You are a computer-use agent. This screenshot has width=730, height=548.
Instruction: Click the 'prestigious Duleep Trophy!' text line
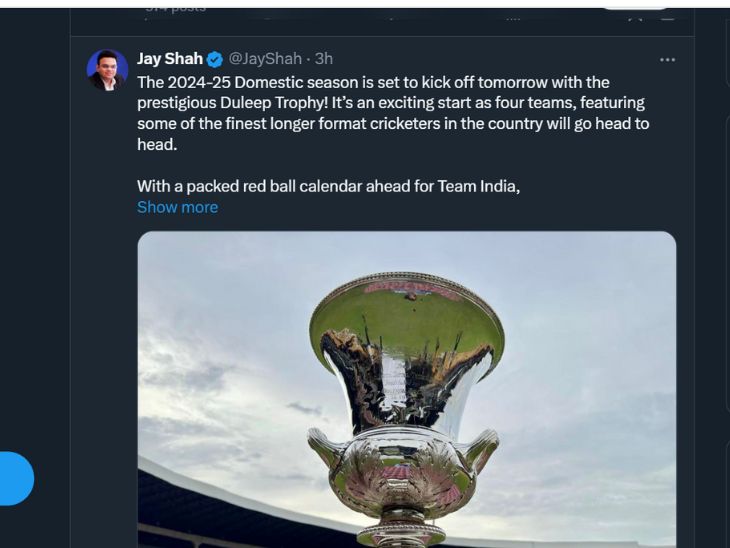[x=390, y=103]
